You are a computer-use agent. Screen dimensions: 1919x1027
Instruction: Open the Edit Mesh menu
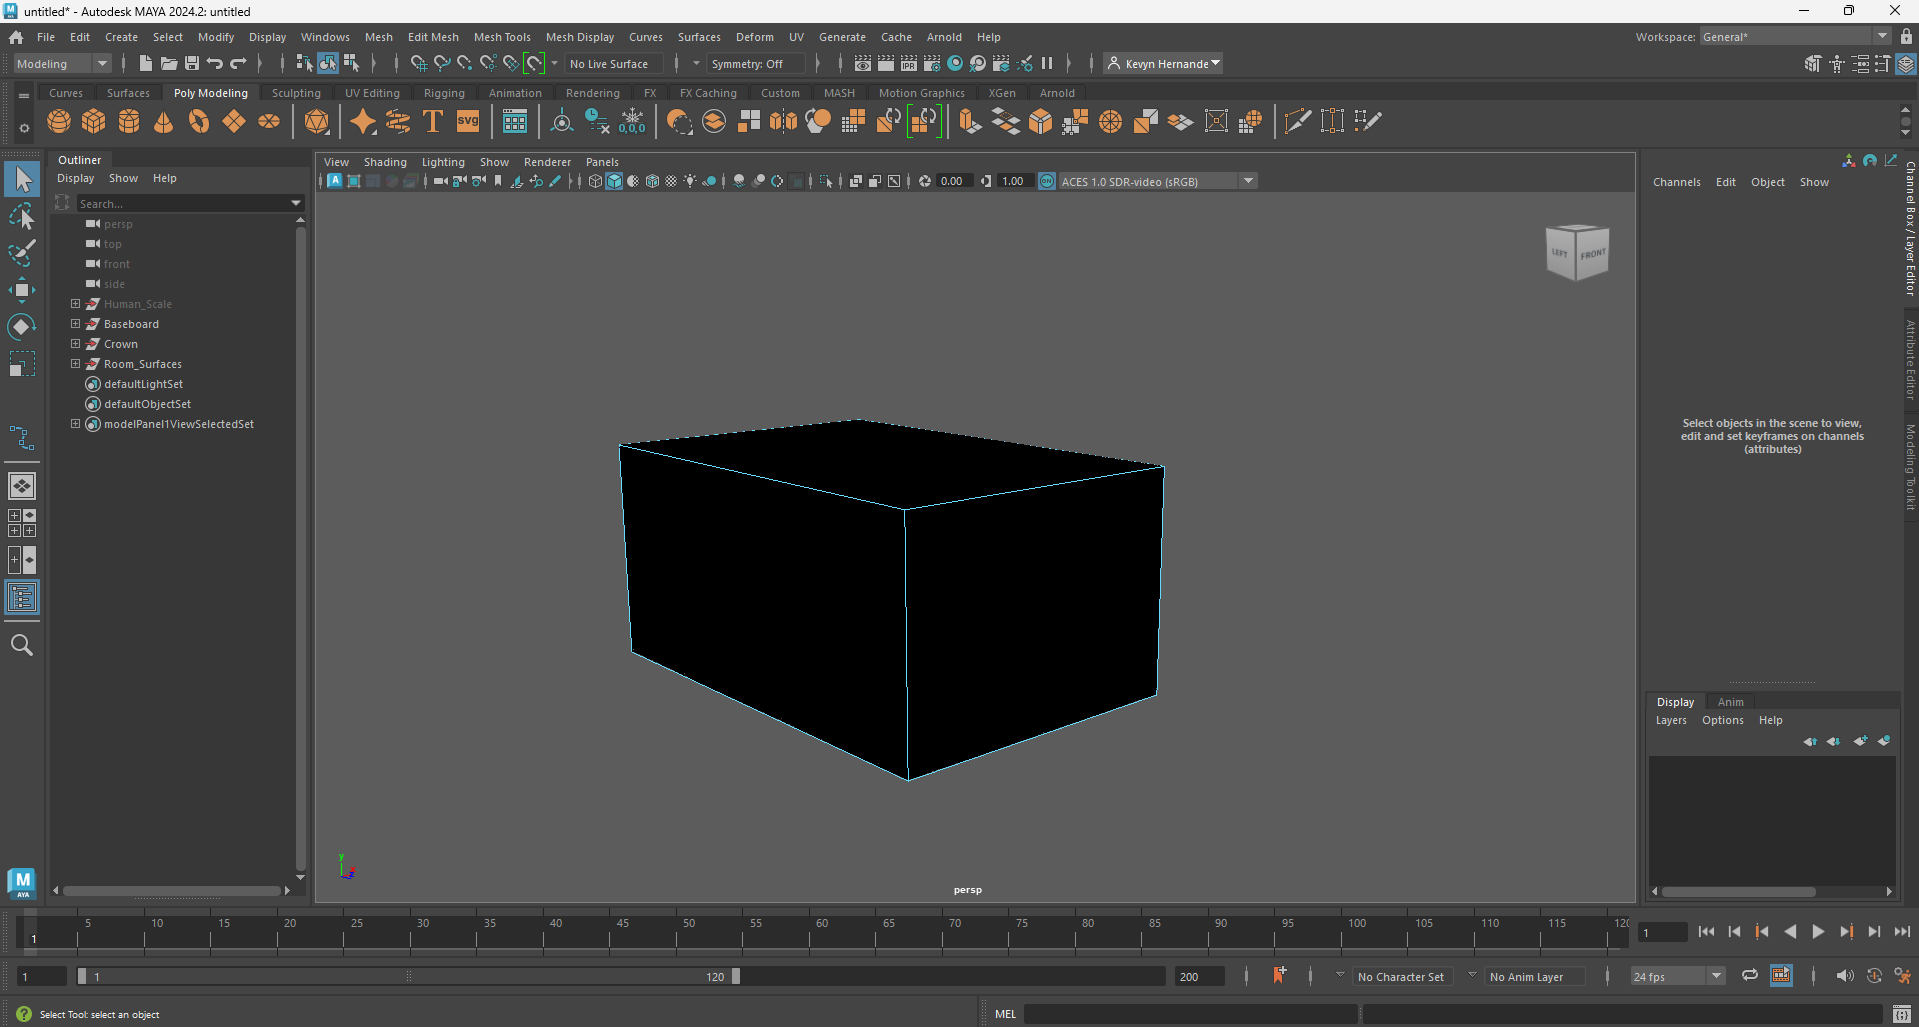click(433, 37)
